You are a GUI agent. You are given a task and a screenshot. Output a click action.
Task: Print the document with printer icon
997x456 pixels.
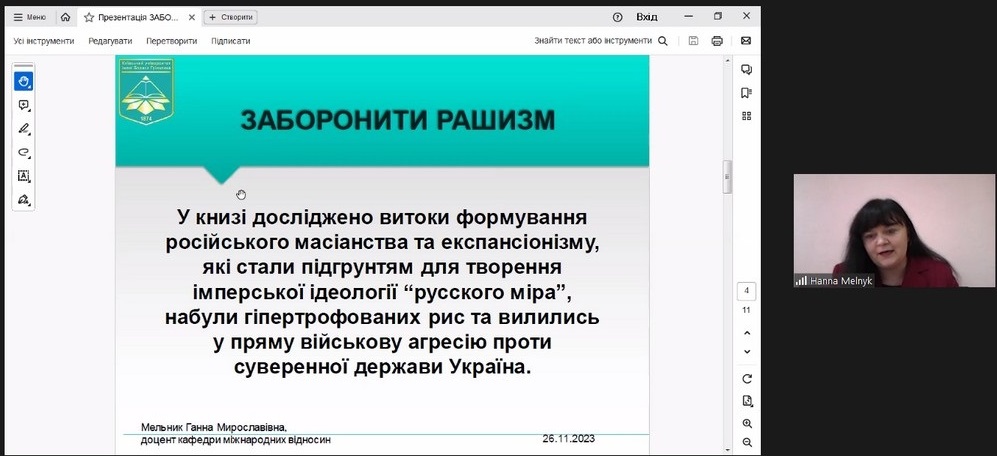[x=717, y=41]
